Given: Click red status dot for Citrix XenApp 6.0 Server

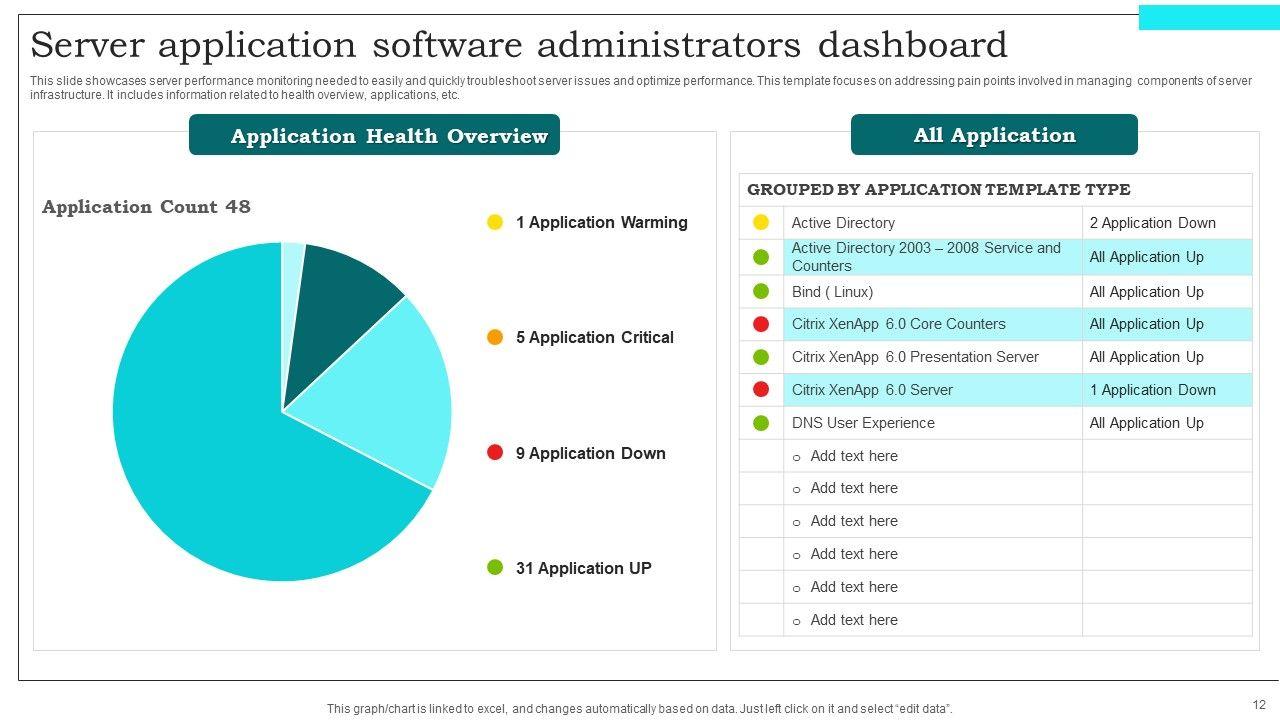Looking at the screenshot, I should click(761, 390).
